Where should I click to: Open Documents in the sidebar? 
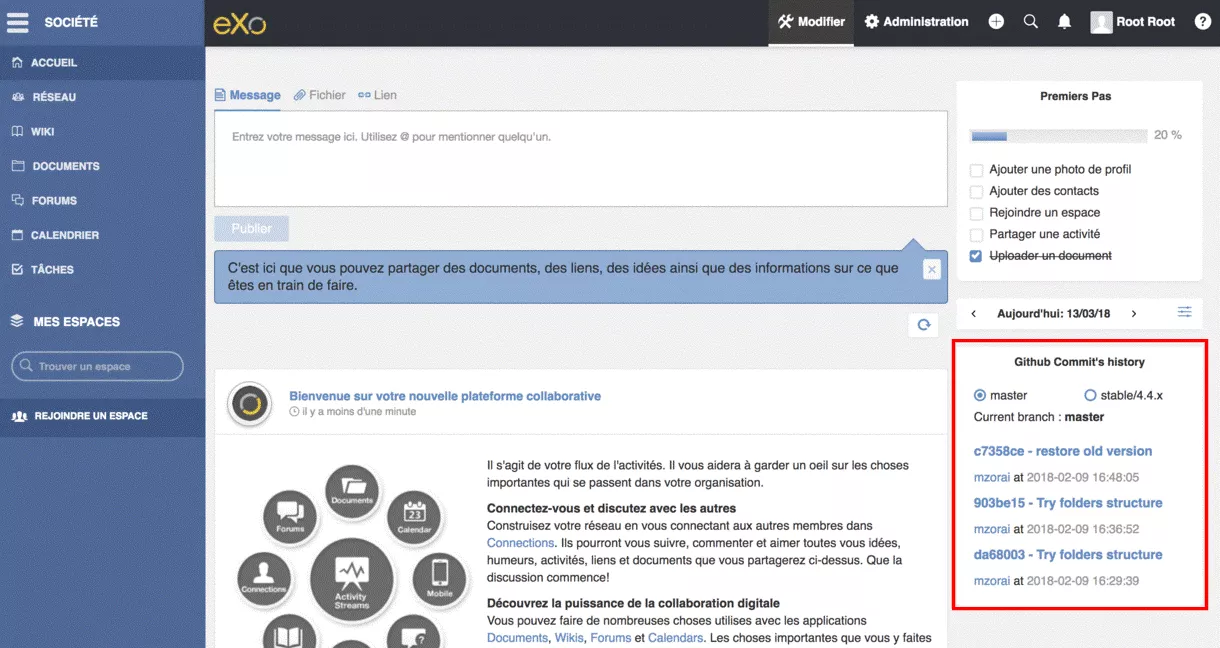point(102,166)
